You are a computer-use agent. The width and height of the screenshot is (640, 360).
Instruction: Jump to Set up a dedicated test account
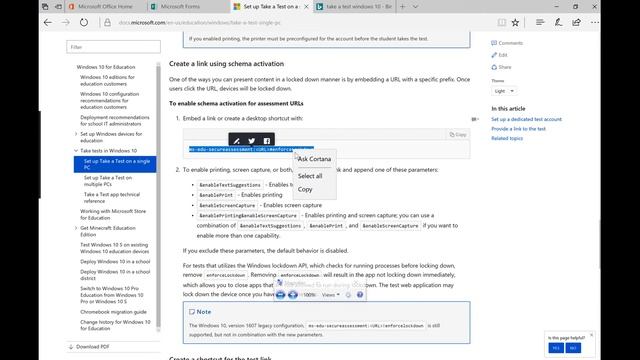526,119
